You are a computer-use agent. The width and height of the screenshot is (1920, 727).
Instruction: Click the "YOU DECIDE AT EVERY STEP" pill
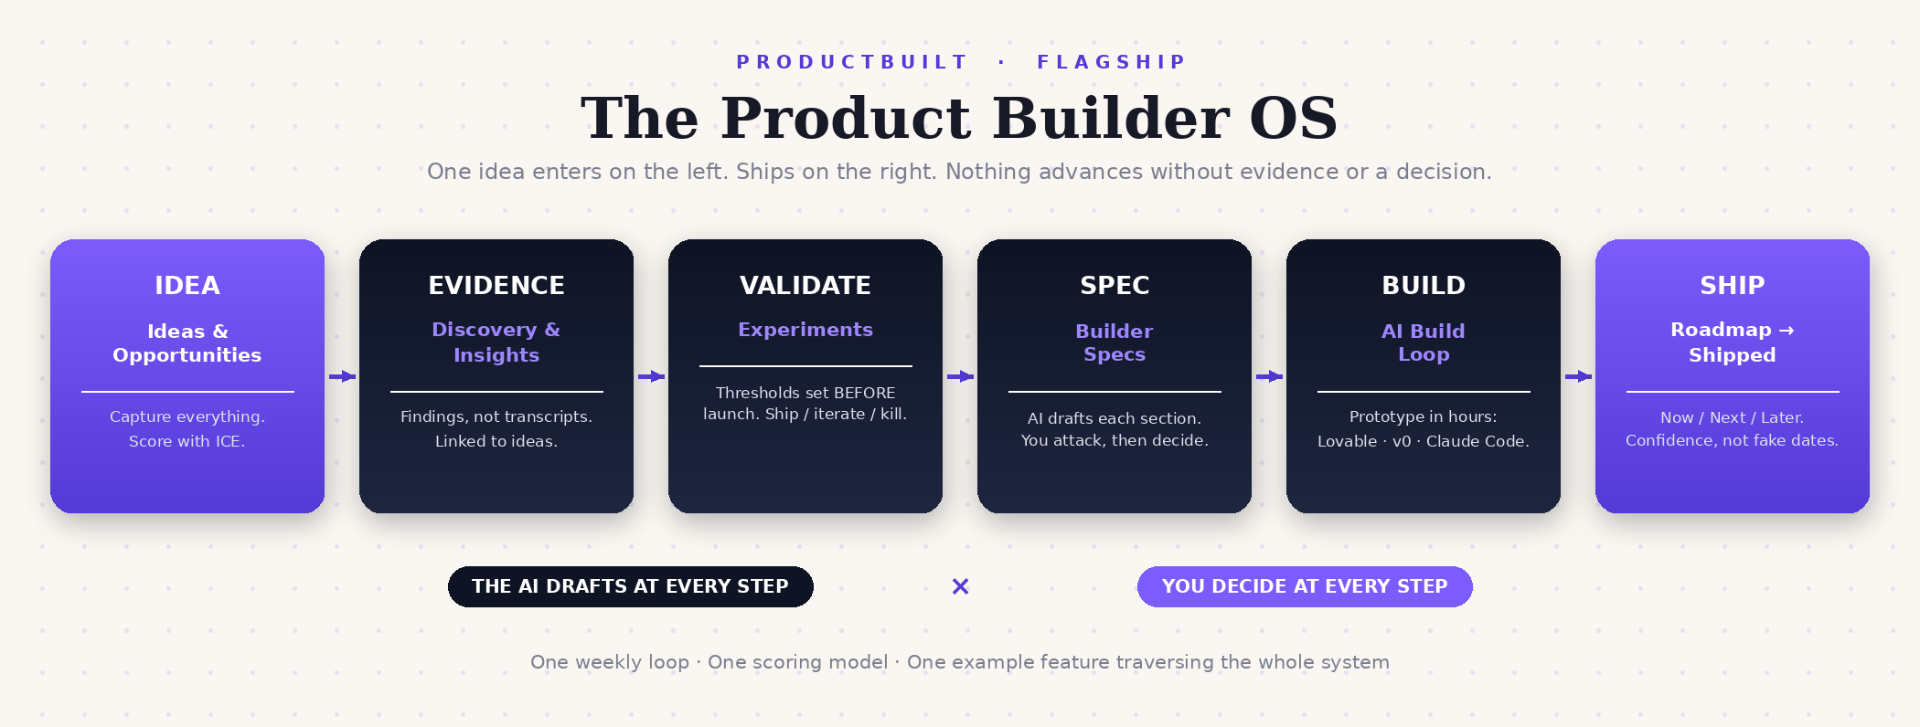tap(1304, 586)
